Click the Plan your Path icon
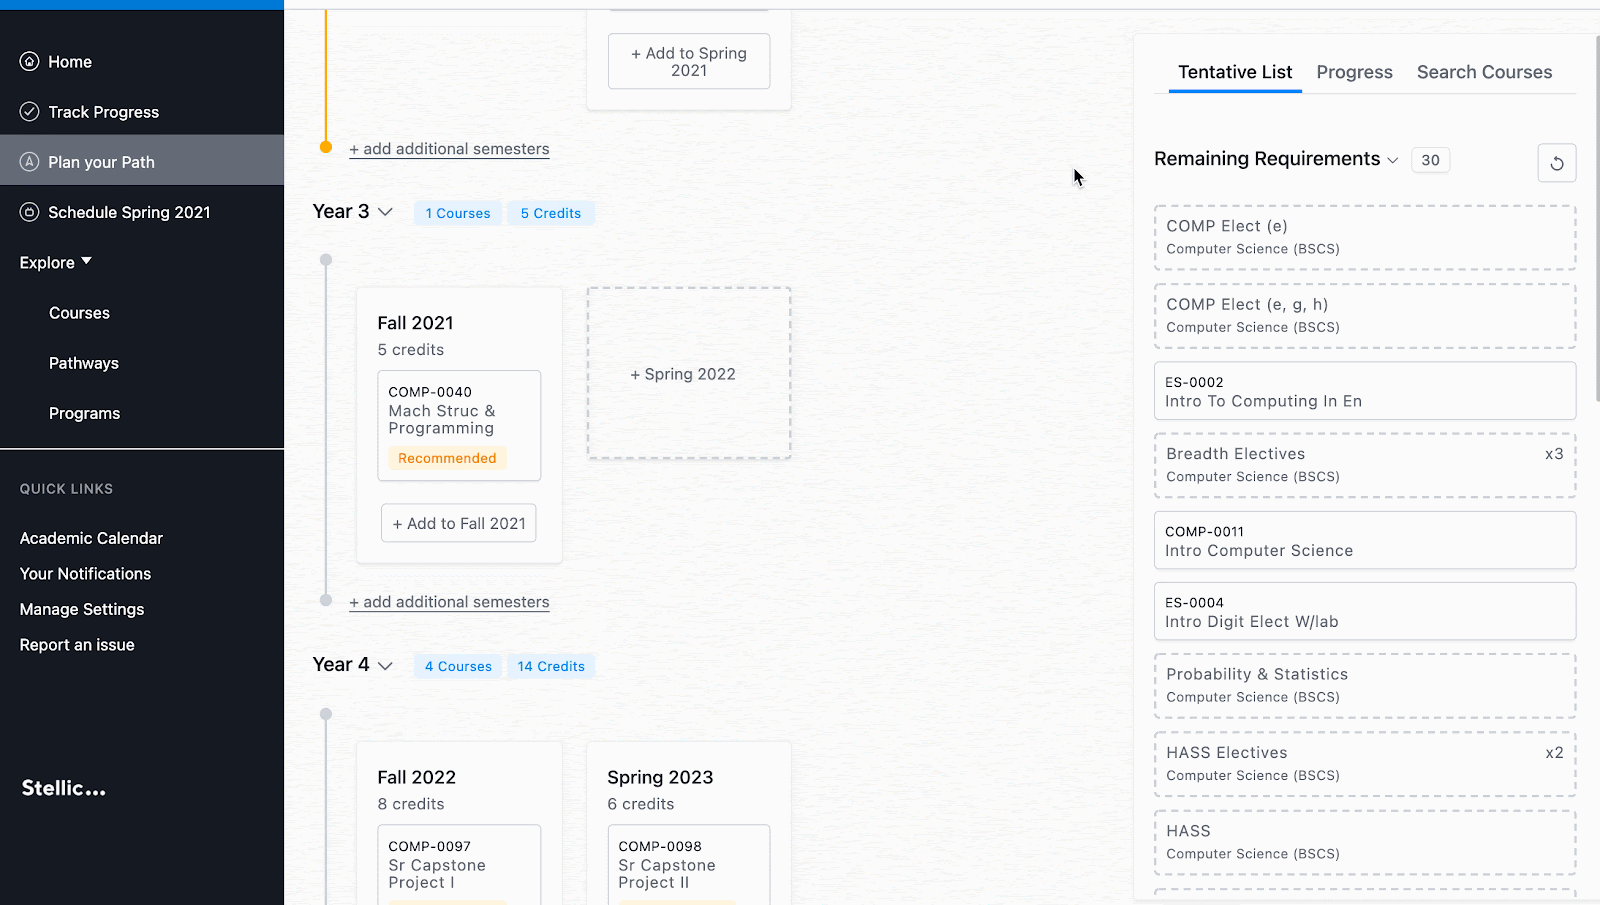 [29, 161]
